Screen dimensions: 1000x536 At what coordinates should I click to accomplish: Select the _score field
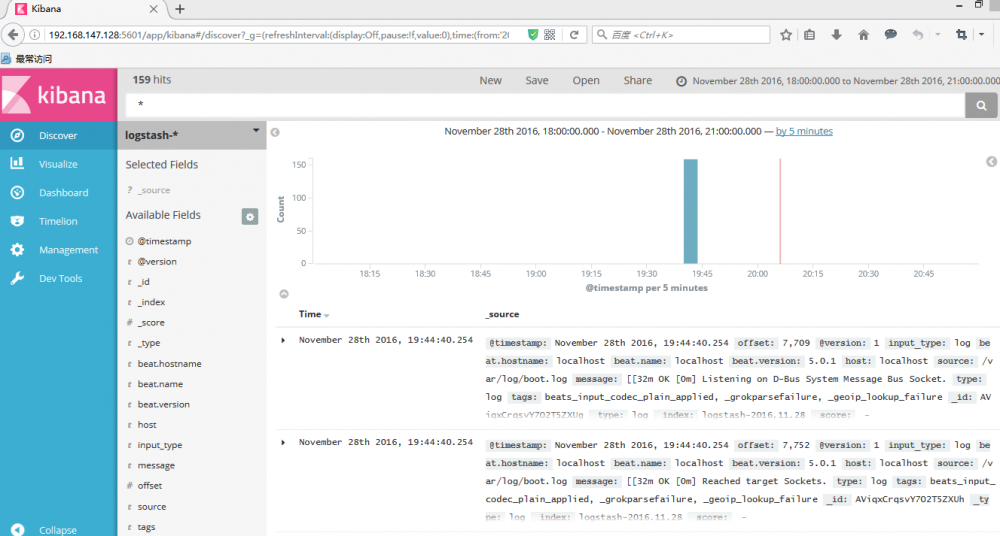pos(151,323)
